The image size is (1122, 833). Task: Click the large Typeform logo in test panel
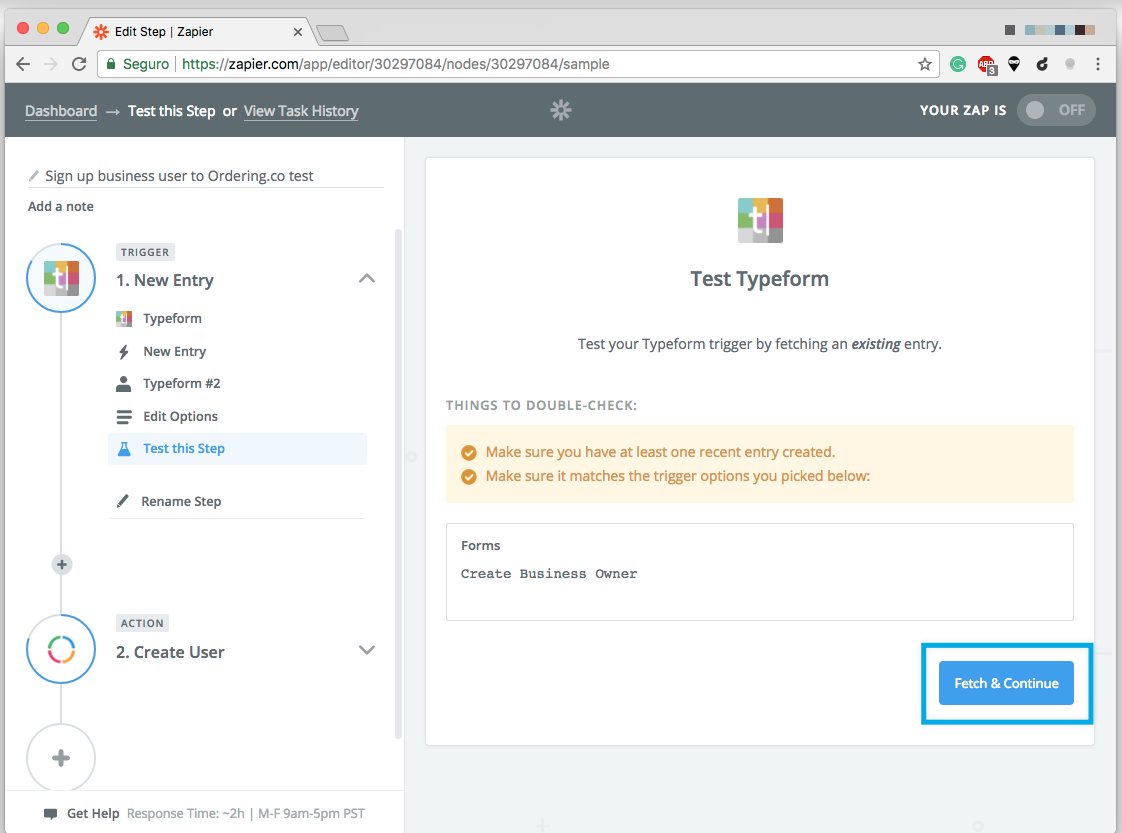coord(760,220)
